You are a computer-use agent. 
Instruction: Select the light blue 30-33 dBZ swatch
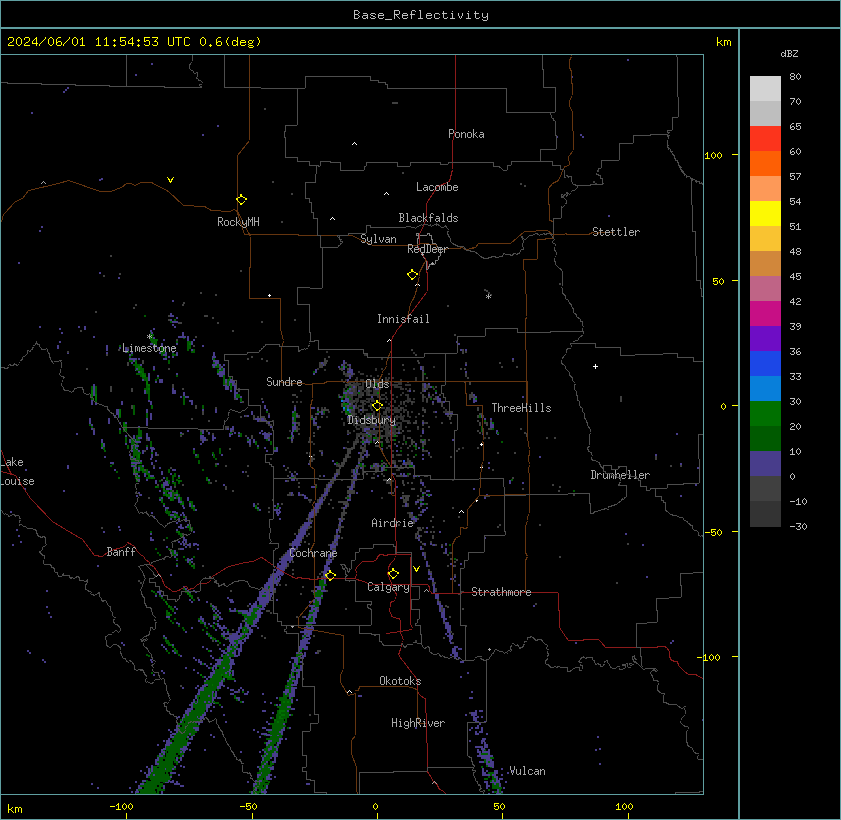coord(765,388)
